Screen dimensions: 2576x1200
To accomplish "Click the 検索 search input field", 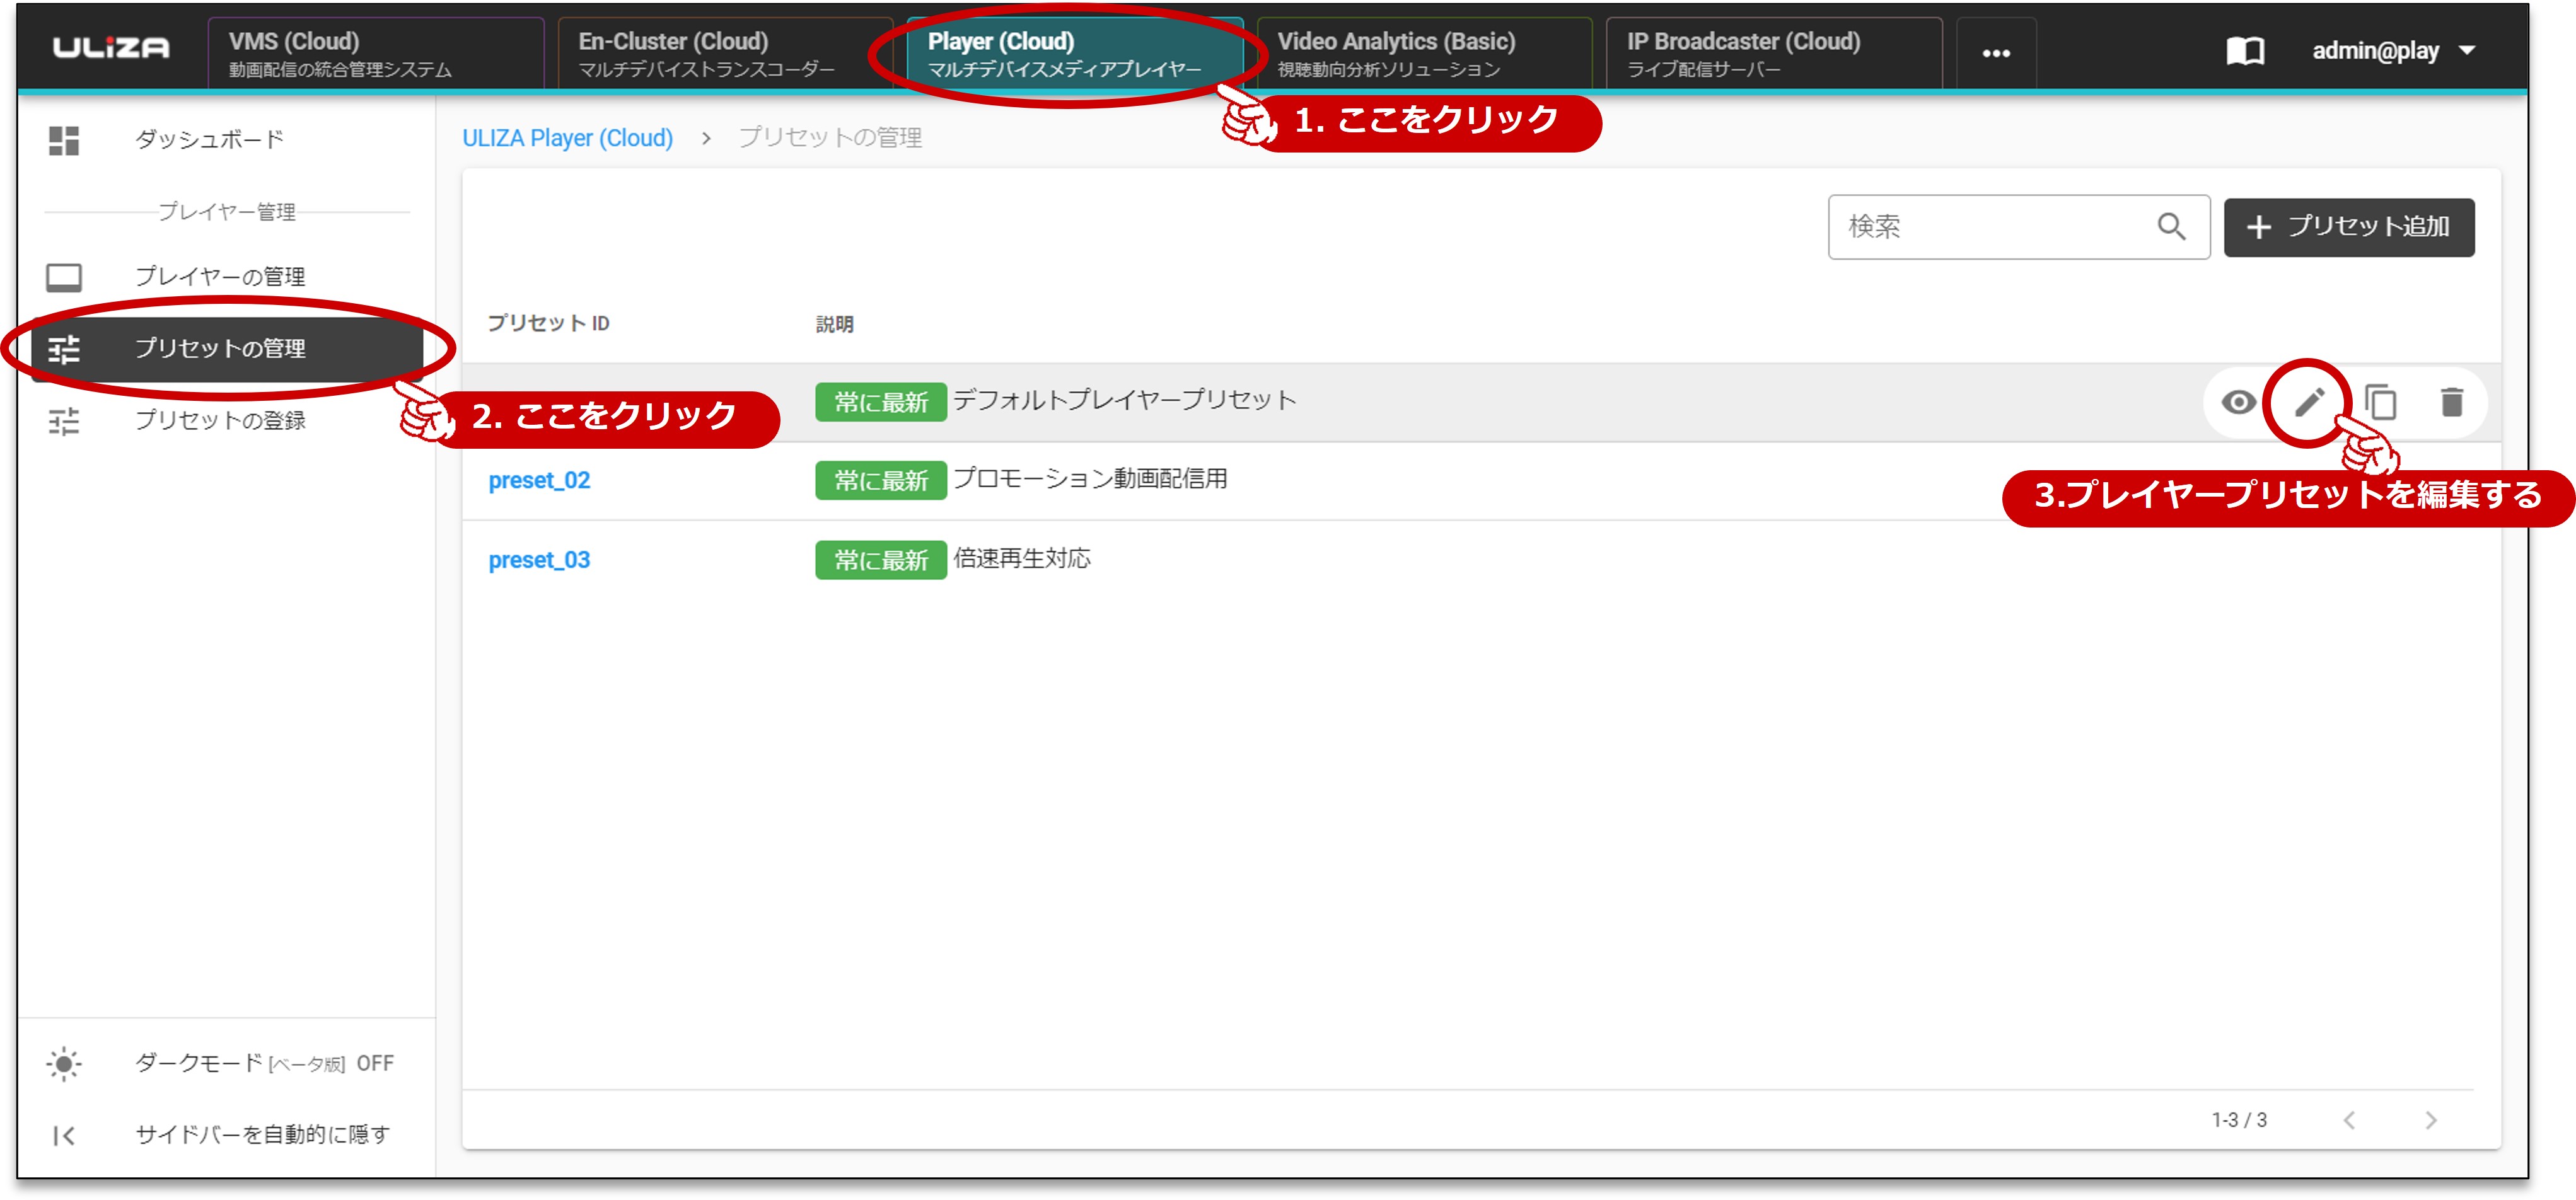I will (x=2018, y=227).
